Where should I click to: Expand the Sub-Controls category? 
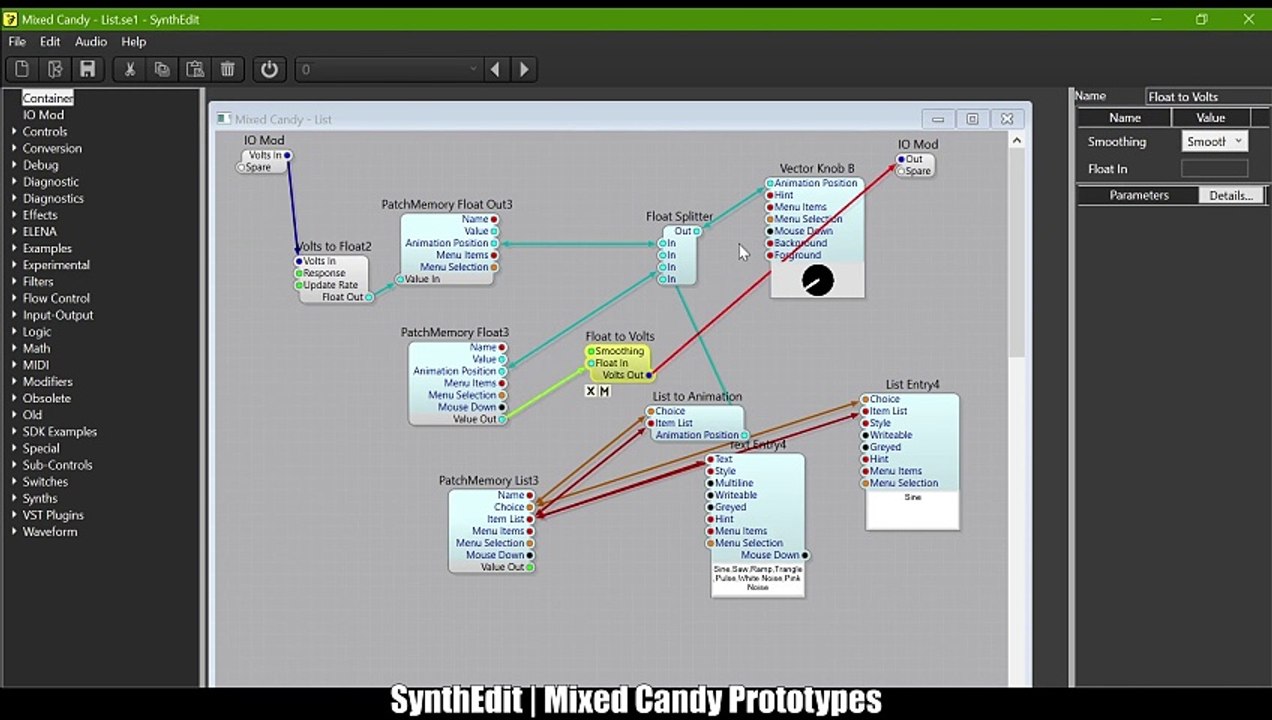pos(14,465)
